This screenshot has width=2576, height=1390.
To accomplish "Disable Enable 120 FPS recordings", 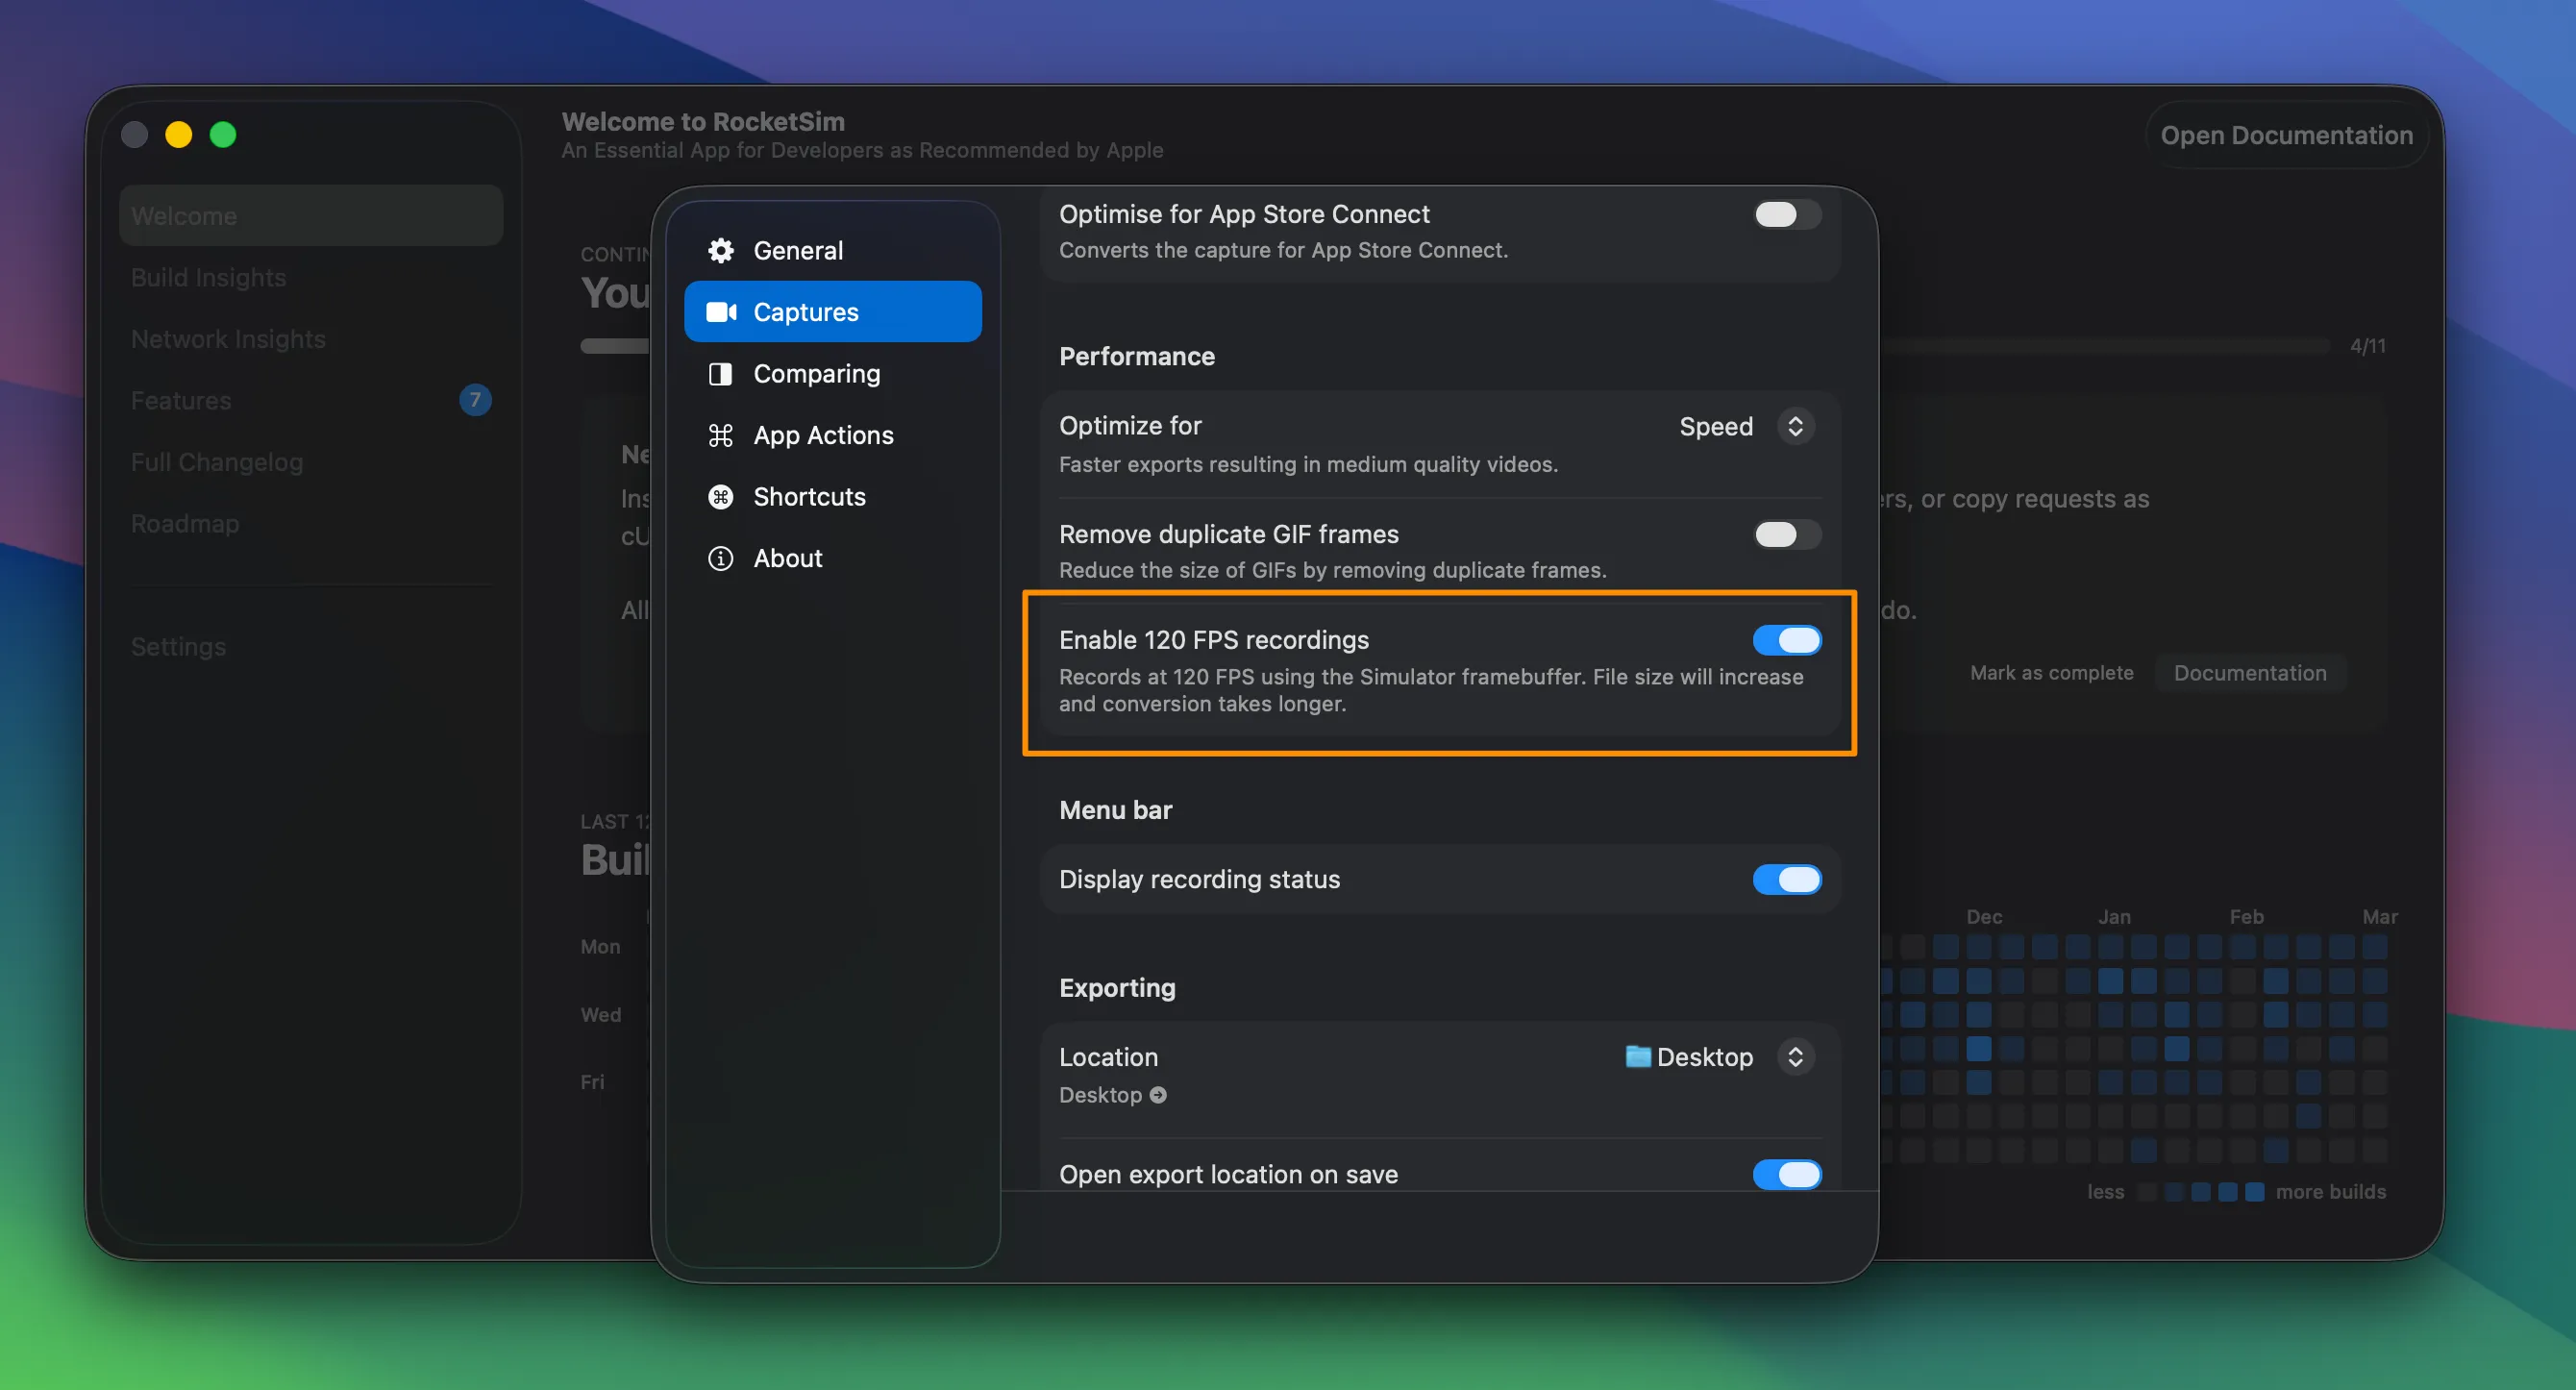I will 1787,640.
